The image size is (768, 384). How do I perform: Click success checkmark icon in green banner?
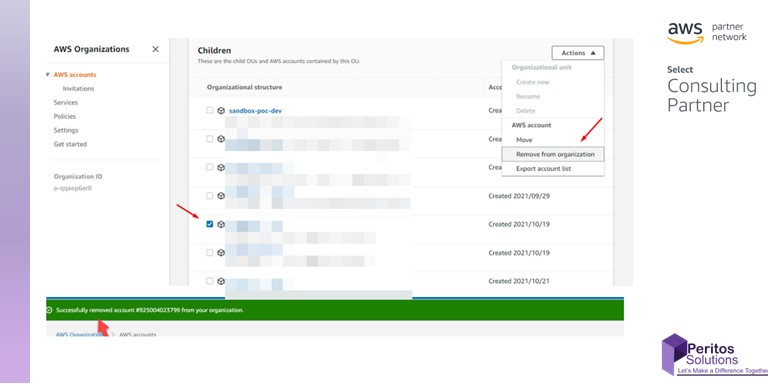[49, 310]
